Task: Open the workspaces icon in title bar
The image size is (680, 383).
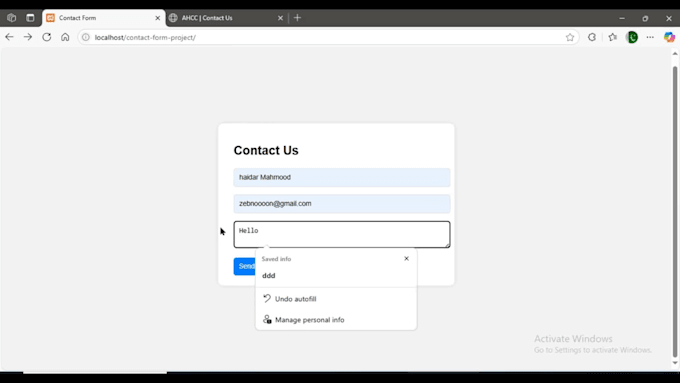Action: coord(12,18)
